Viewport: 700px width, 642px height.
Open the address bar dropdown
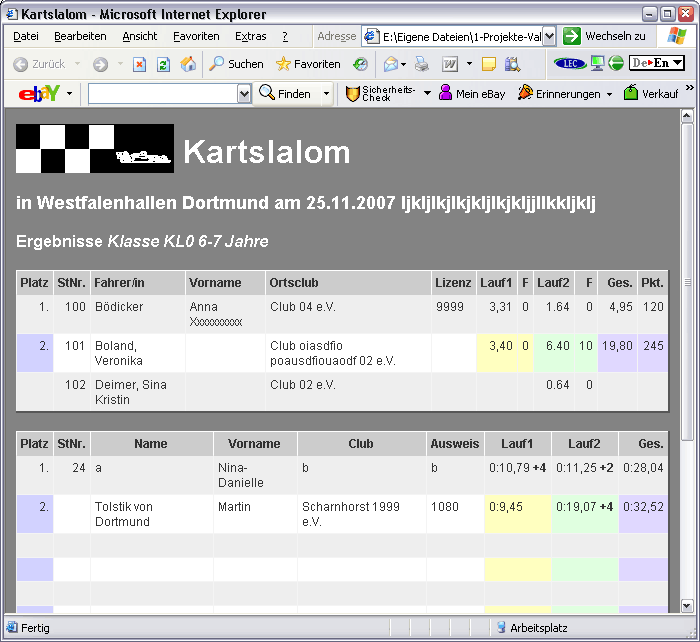coord(550,37)
